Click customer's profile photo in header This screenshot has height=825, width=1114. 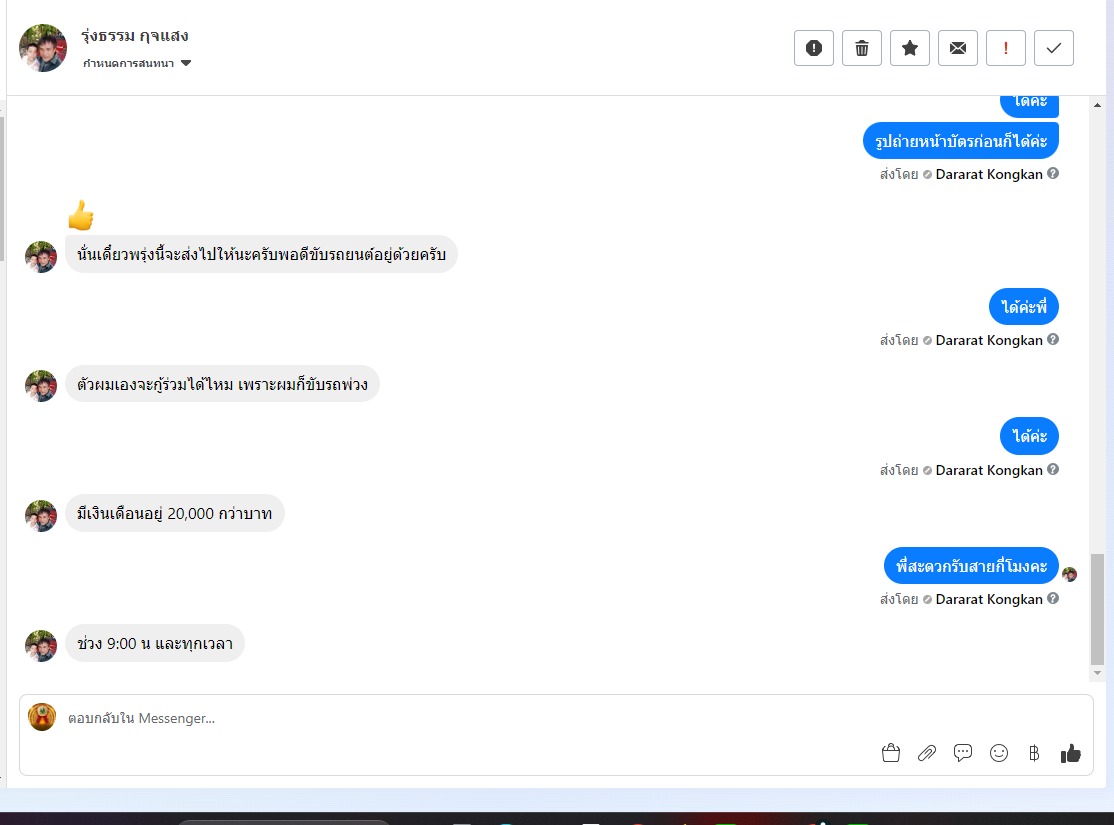pyautogui.click(x=43, y=48)
